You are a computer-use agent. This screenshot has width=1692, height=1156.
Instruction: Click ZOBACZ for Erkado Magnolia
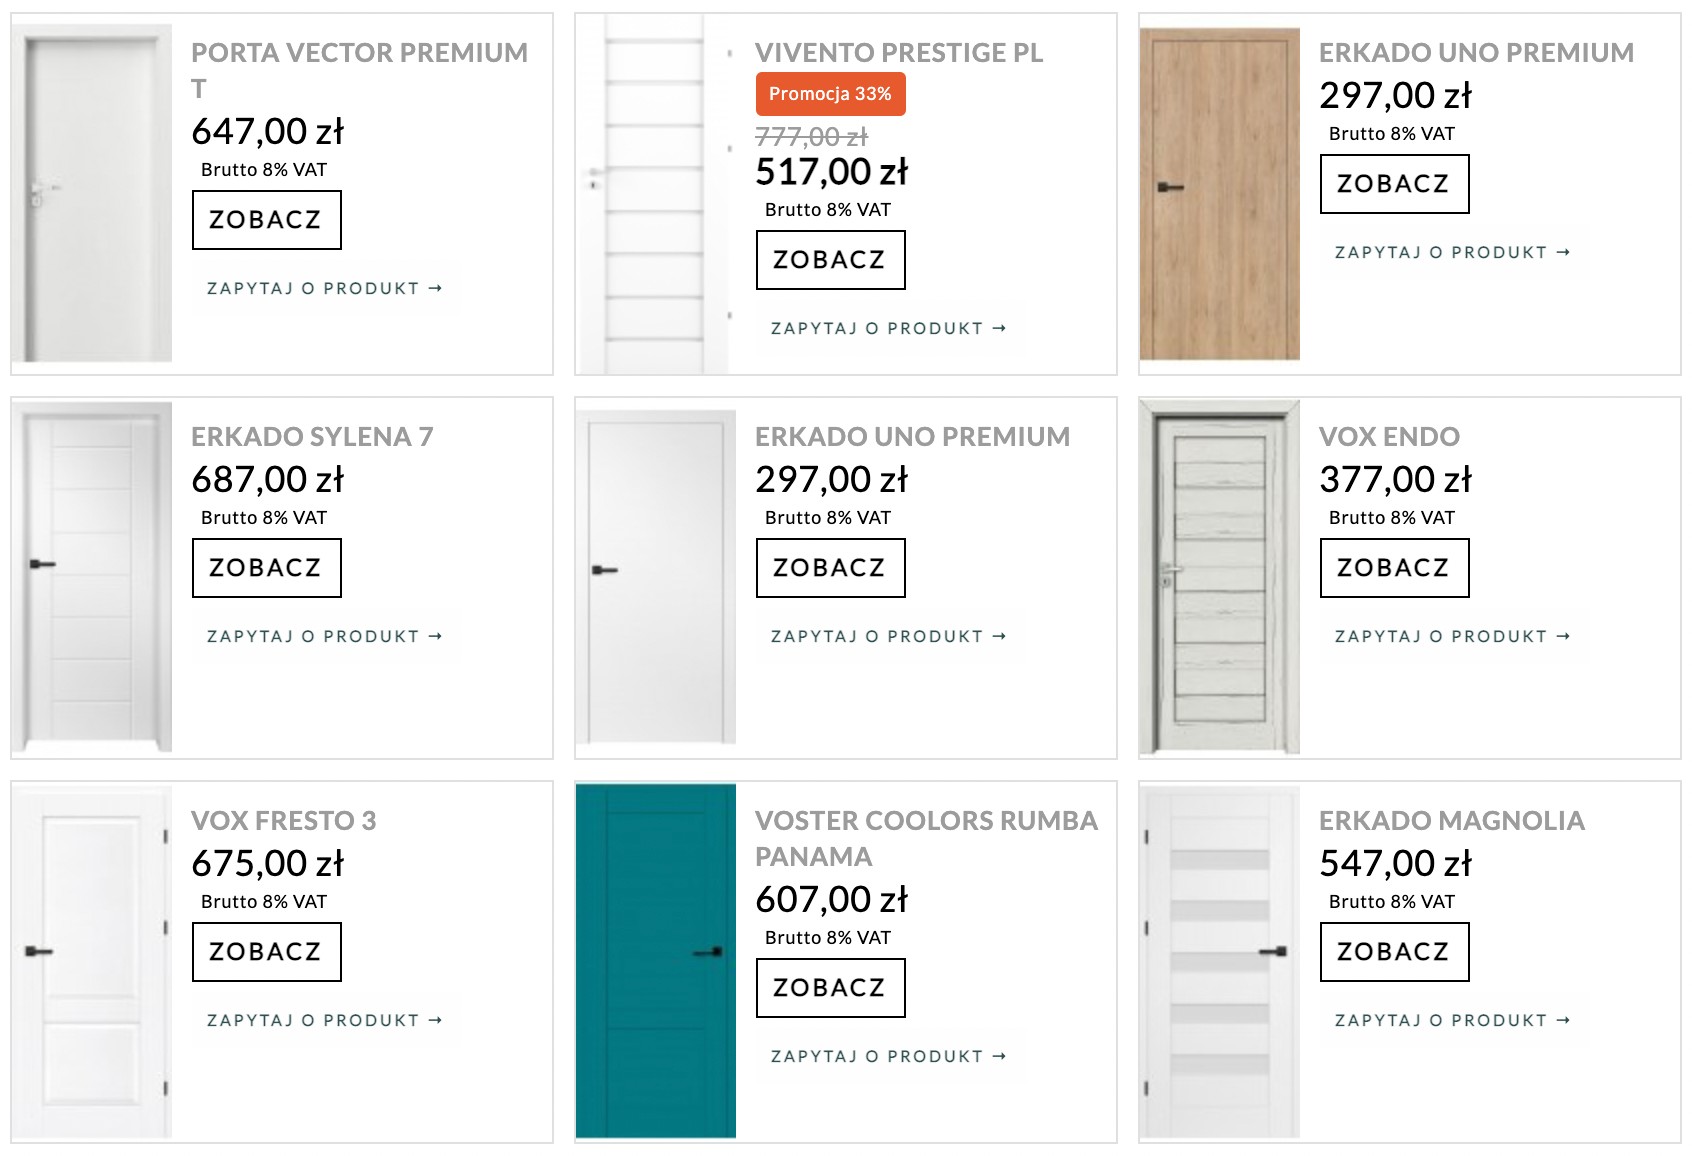coord(1395,952)
